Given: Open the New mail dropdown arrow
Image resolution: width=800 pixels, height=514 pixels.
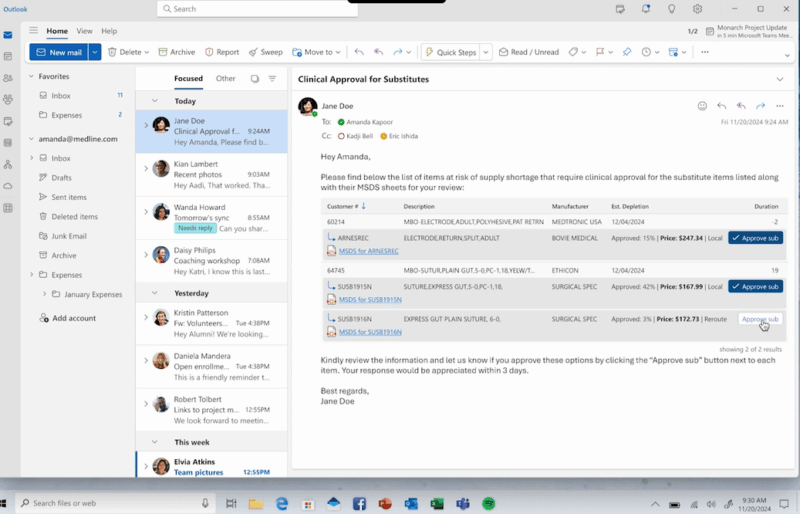Looking at the screenshot, I should click(95, 52).
